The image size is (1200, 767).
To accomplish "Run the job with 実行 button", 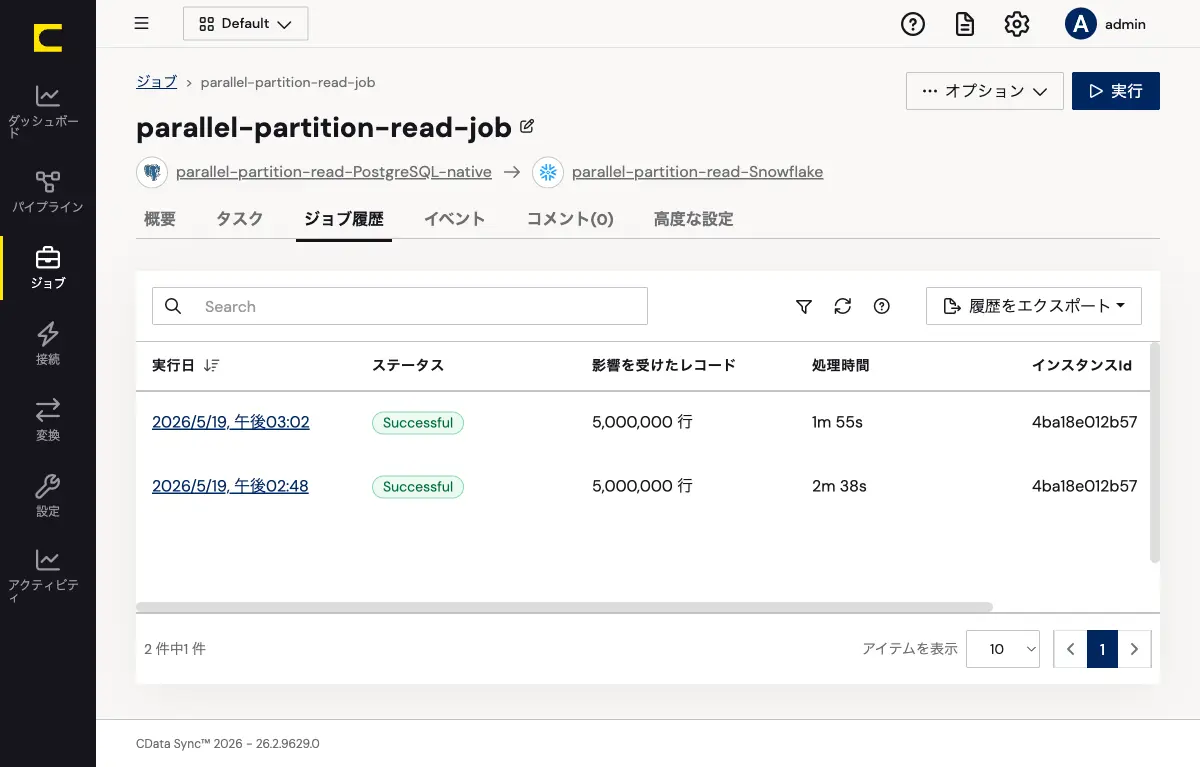I will point(1116,91).
